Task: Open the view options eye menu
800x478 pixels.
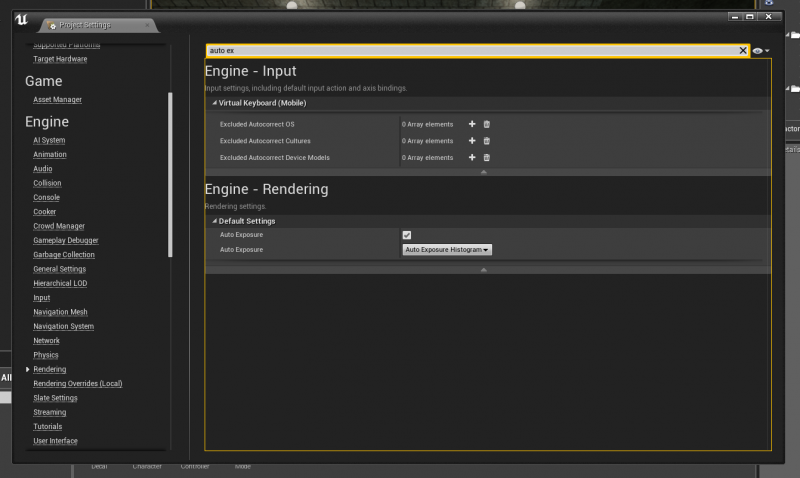Action: (x=761, y=51)
